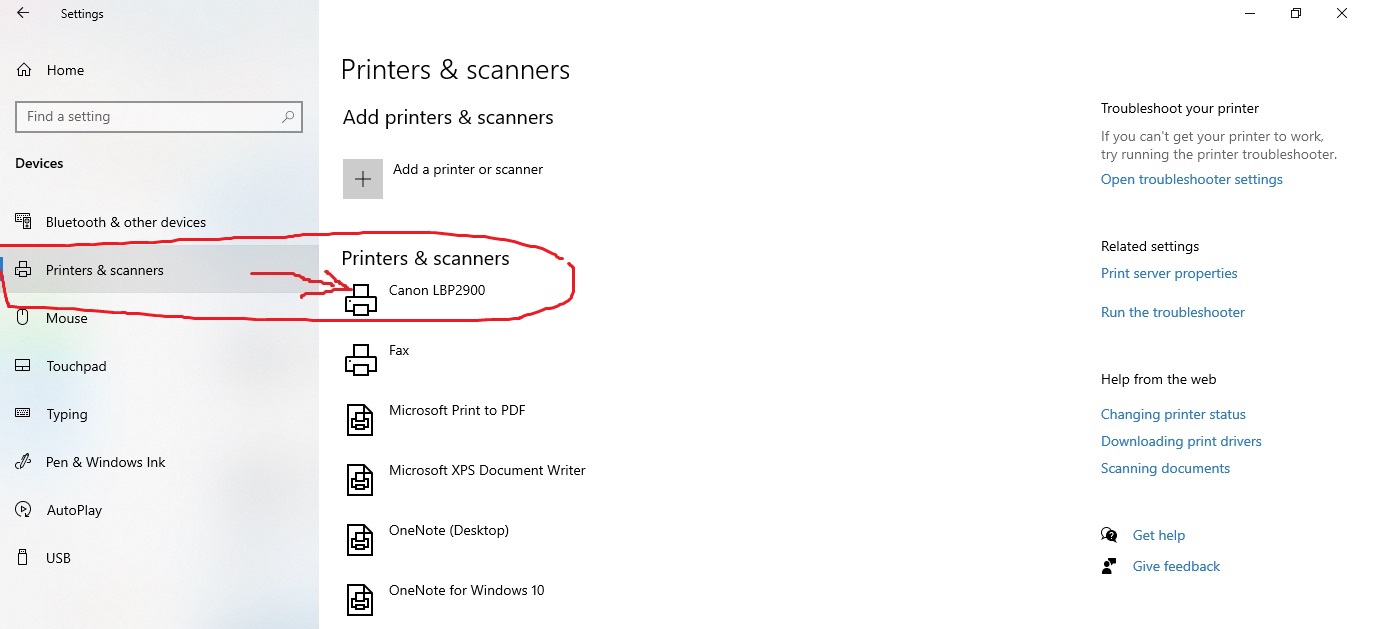Open troubleshooter settings link
1375x629 pixels.
[x=1191, y=180]
